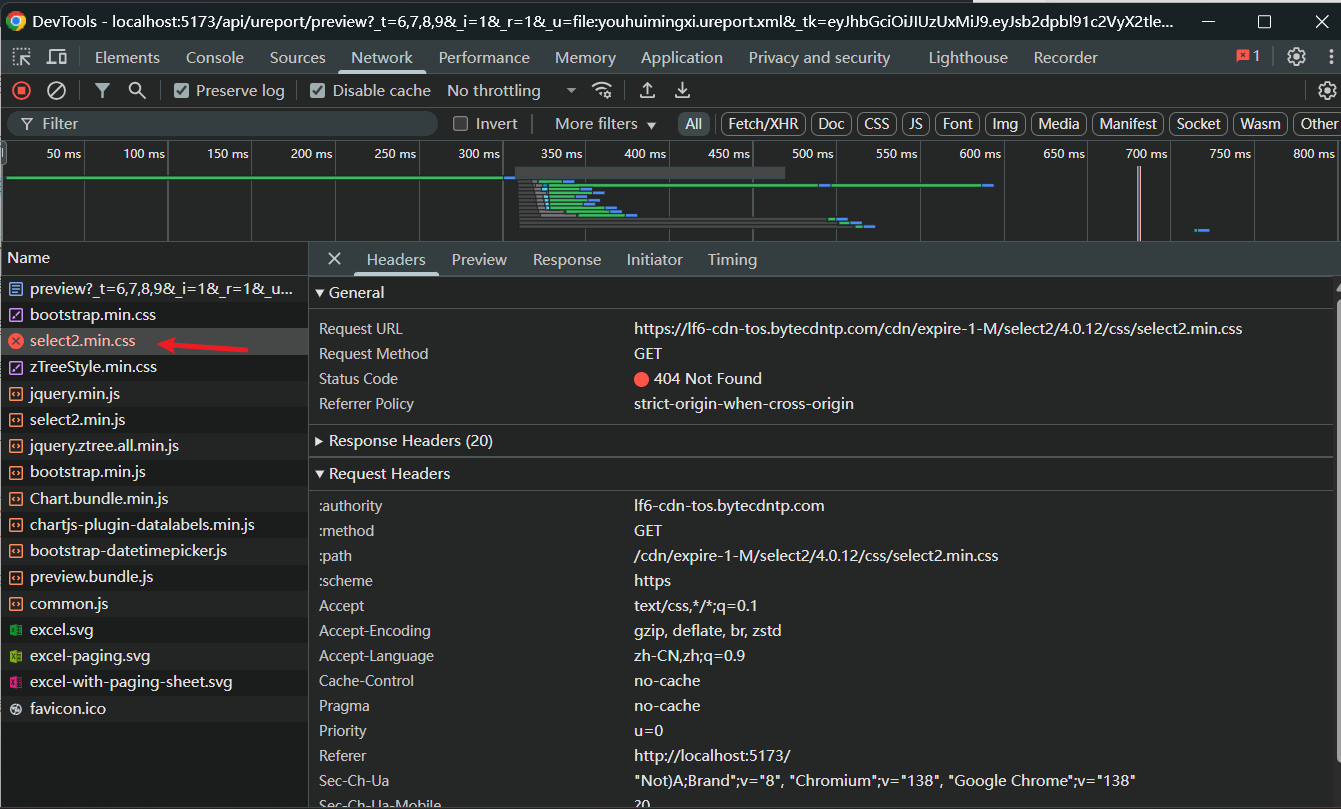Open the Recorder panel
Viewport: 1341px width, 809px height.
coord(1065,57)
